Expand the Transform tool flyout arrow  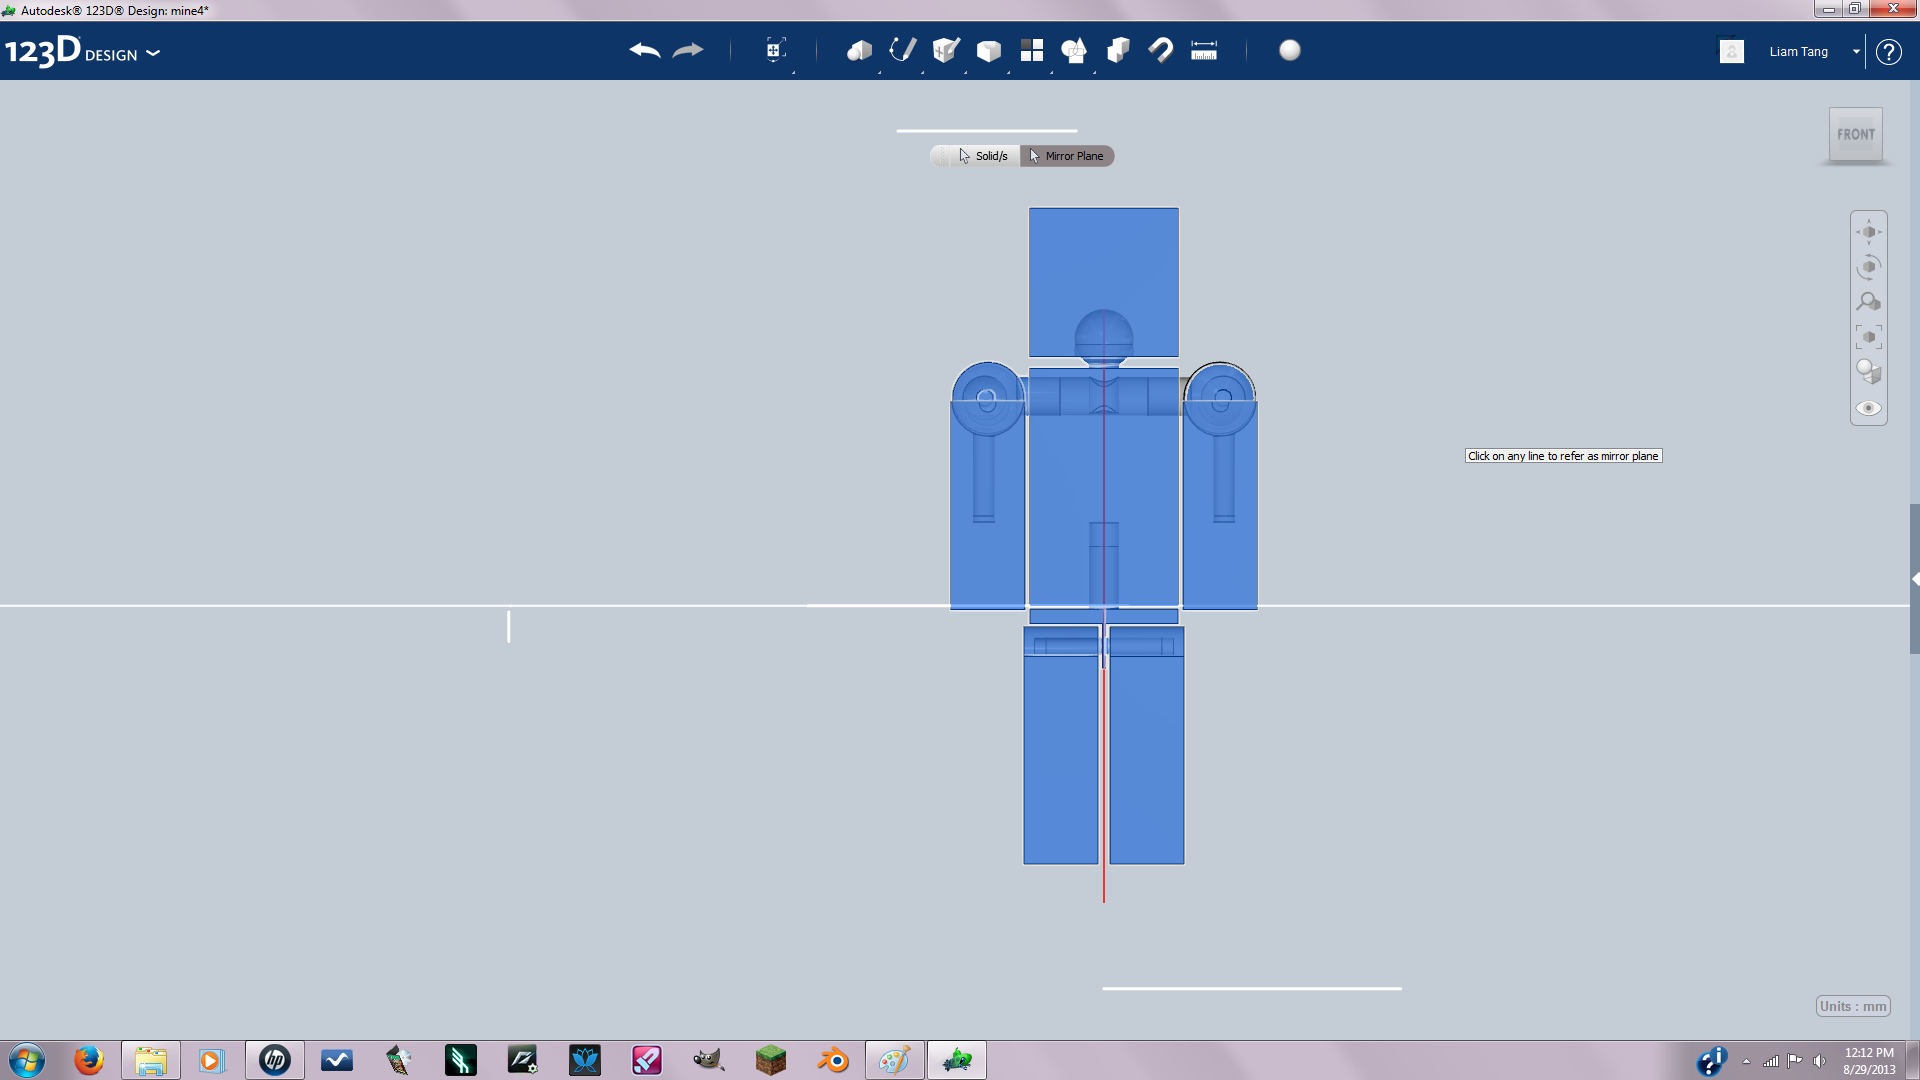[794, 72]
